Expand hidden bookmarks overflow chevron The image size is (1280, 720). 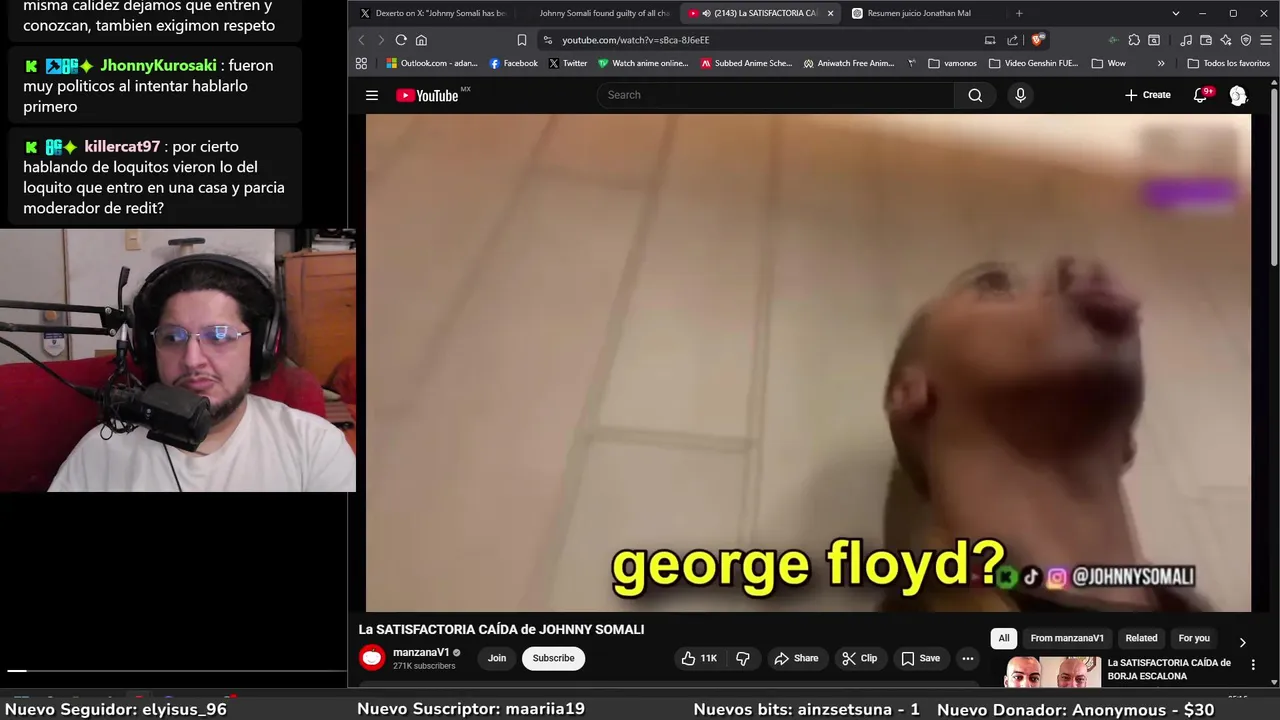click(1161, 63)
